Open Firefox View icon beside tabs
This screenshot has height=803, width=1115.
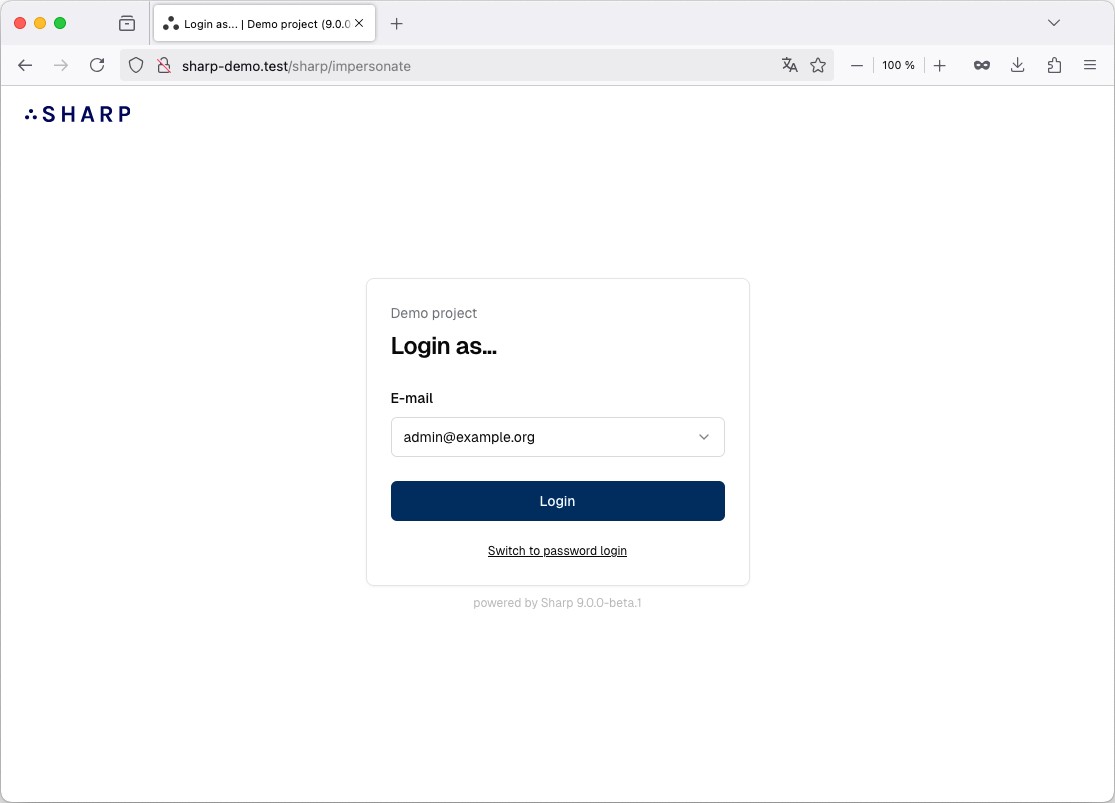coord(127,23)
